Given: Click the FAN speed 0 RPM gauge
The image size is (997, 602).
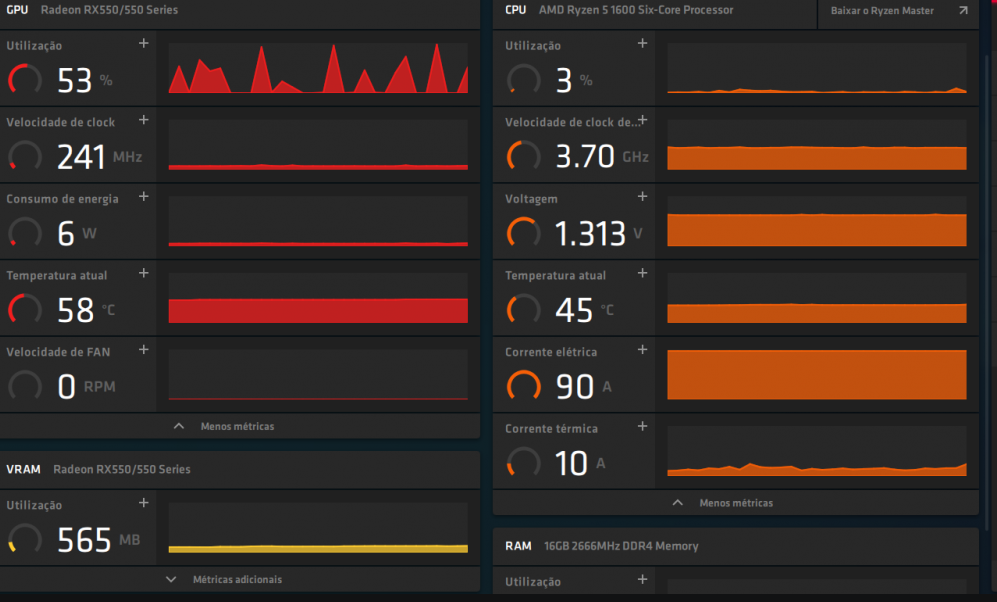Looking at the screenshot, I should [x=25, y=386].
